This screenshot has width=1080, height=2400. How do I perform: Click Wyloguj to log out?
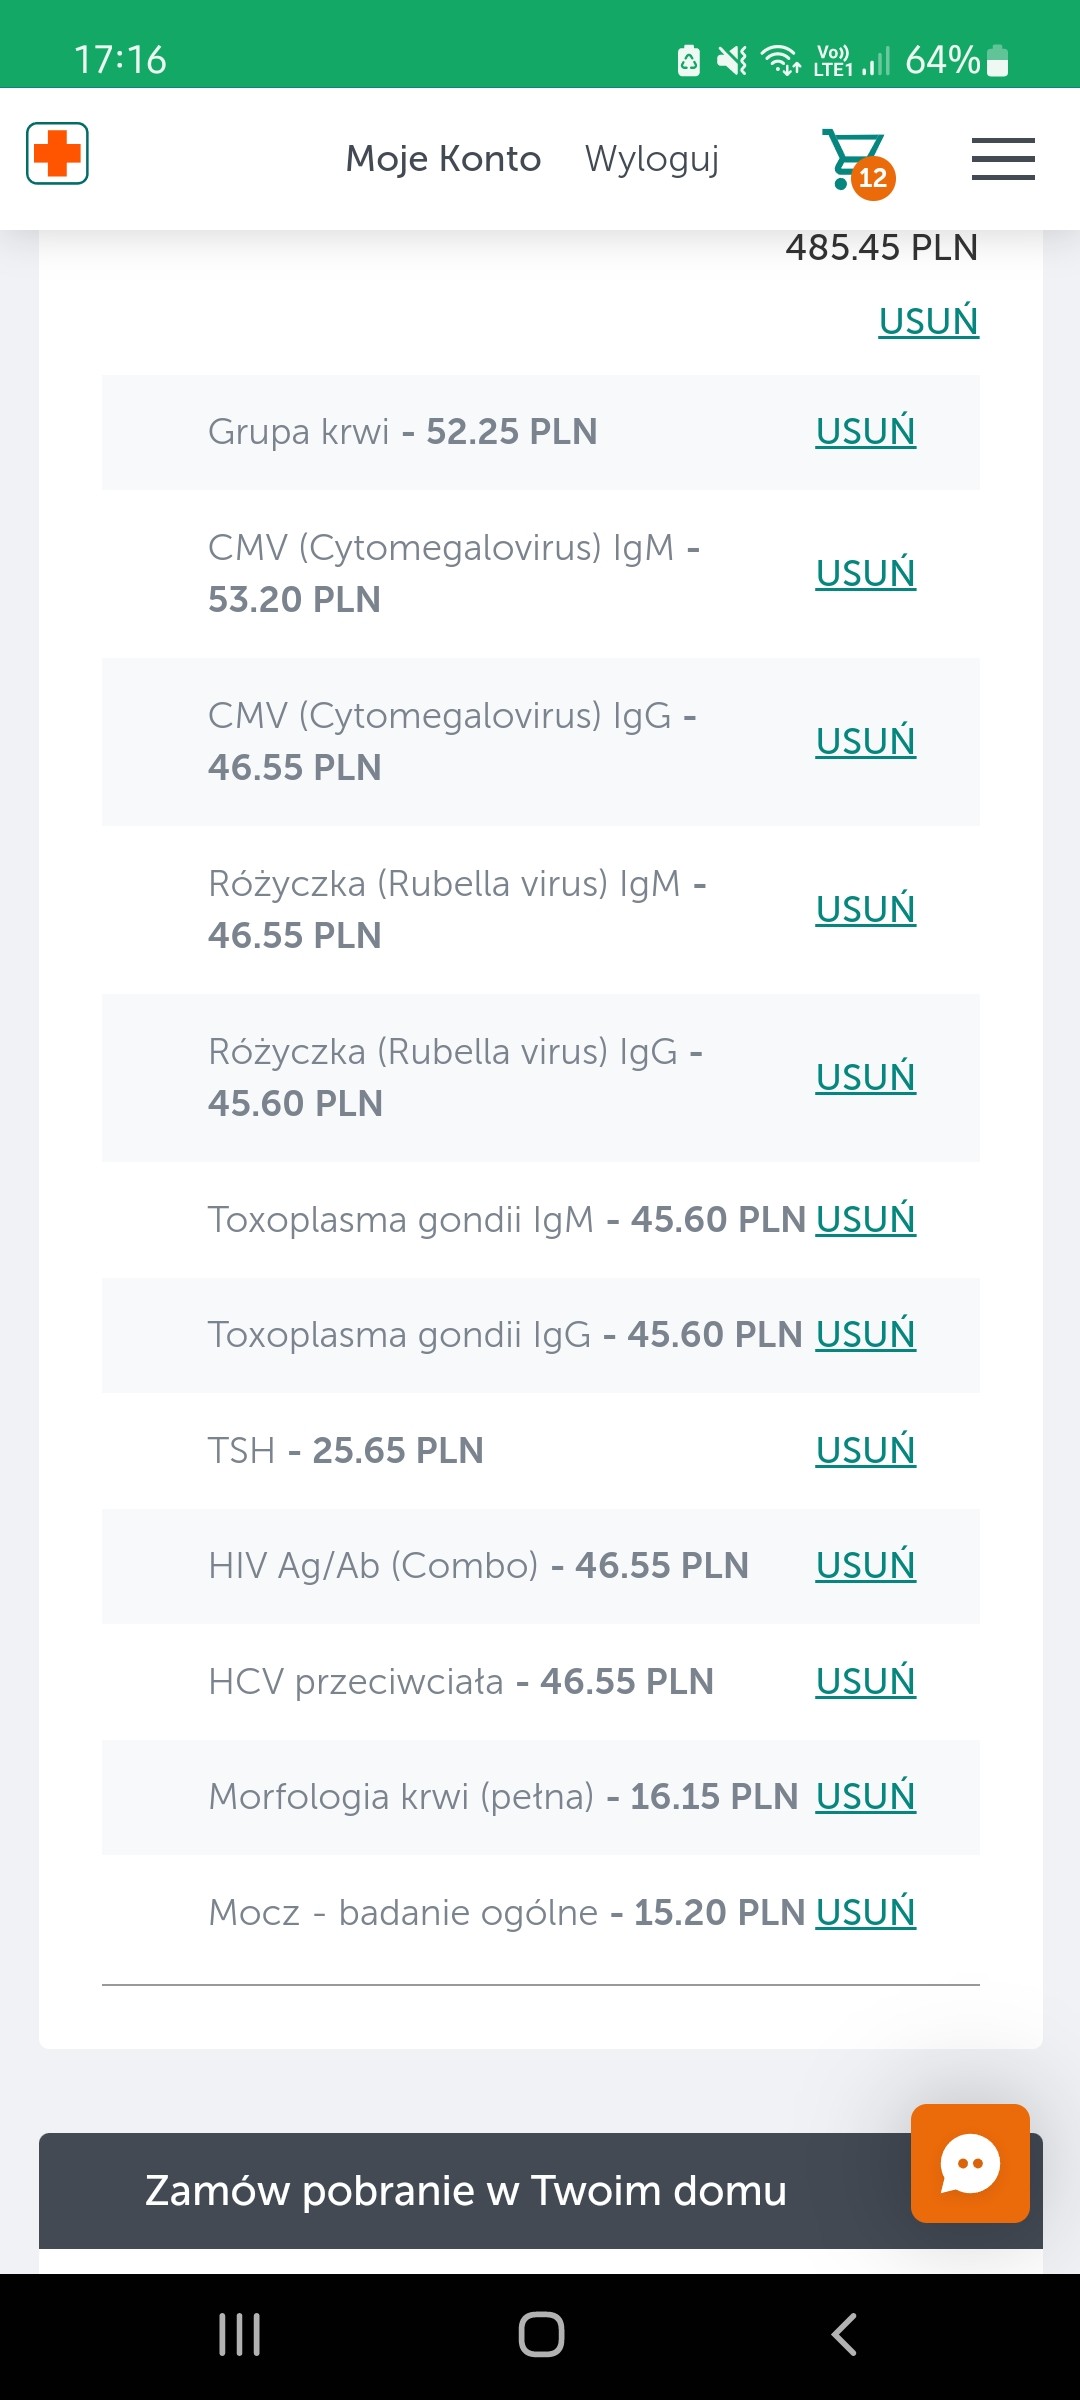click(652, 159)
